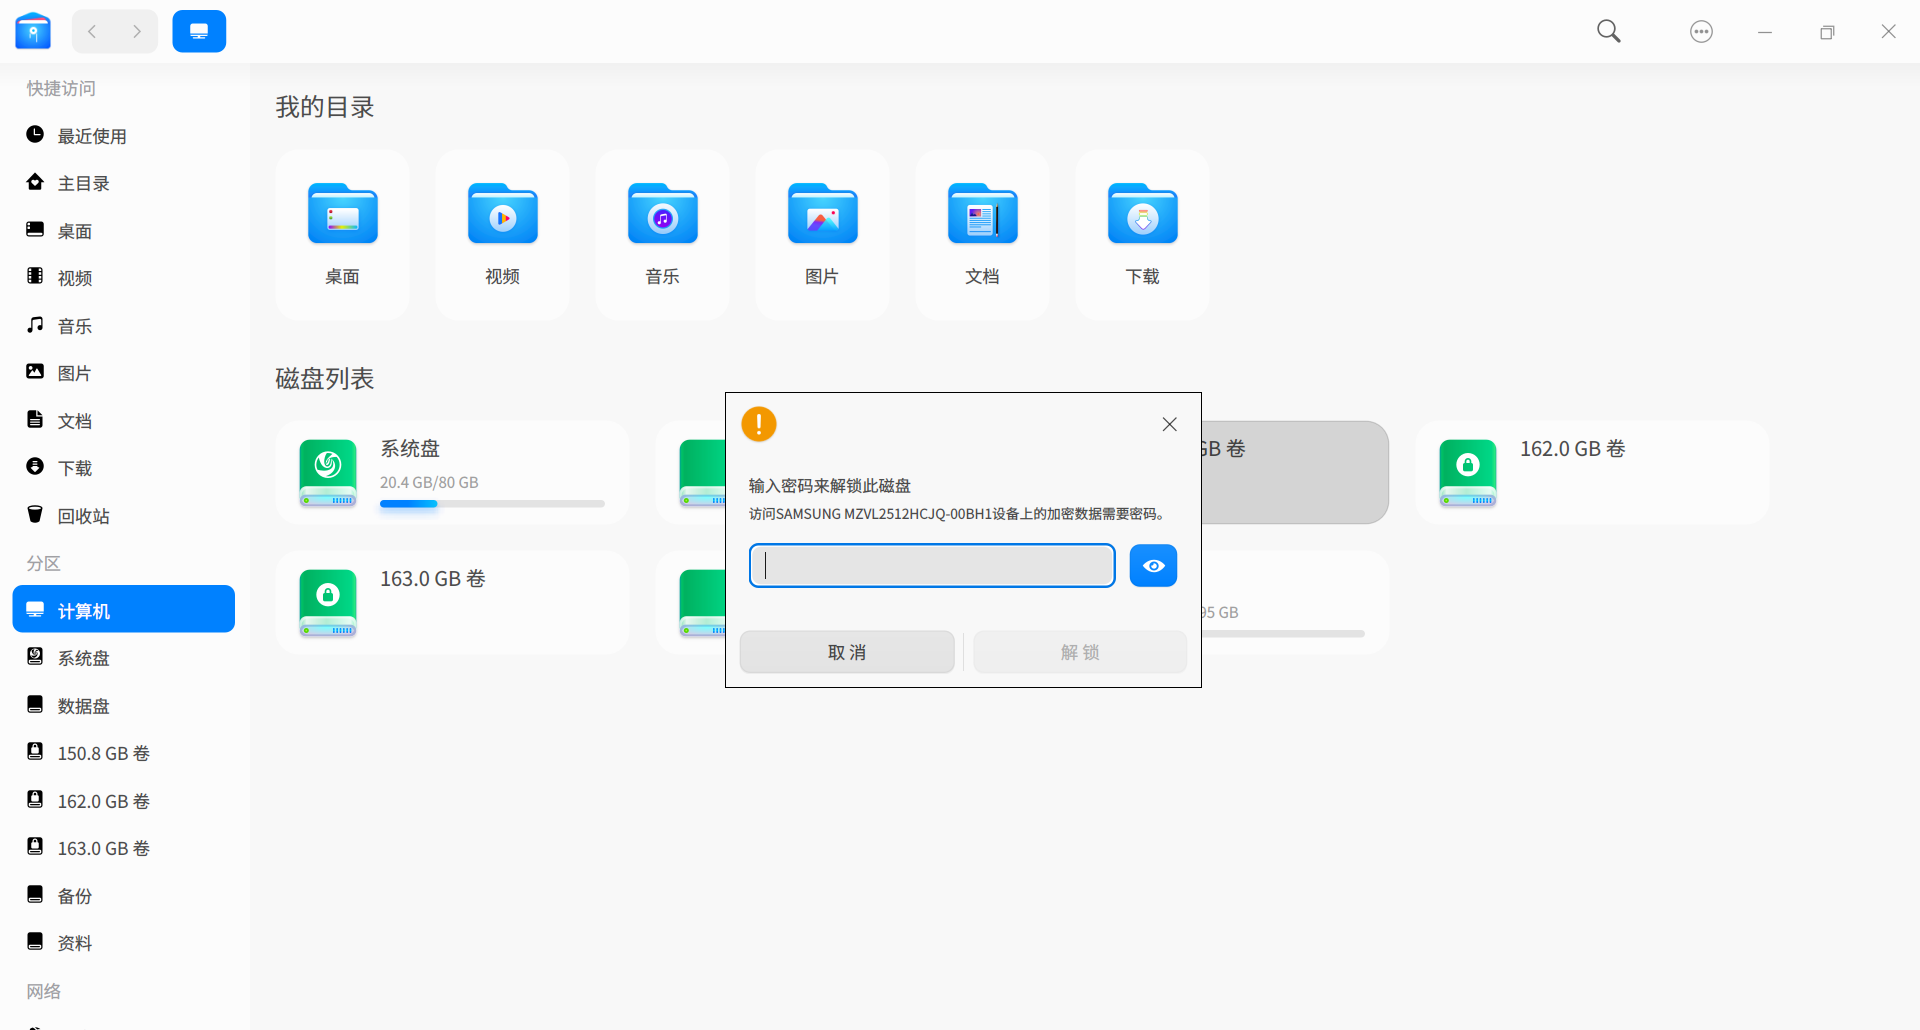Select the 备份 volume in sidebar

tap(74, 895)
